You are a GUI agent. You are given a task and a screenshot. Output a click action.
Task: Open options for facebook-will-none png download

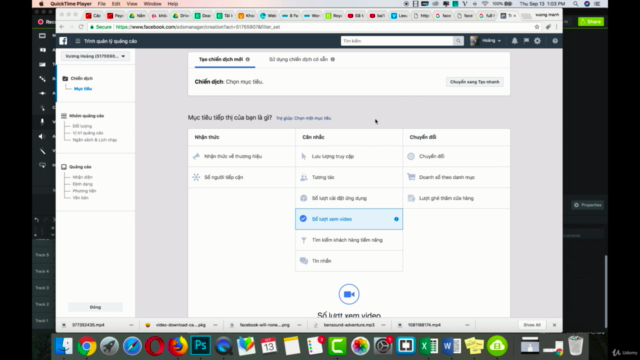tap(299, 325)
